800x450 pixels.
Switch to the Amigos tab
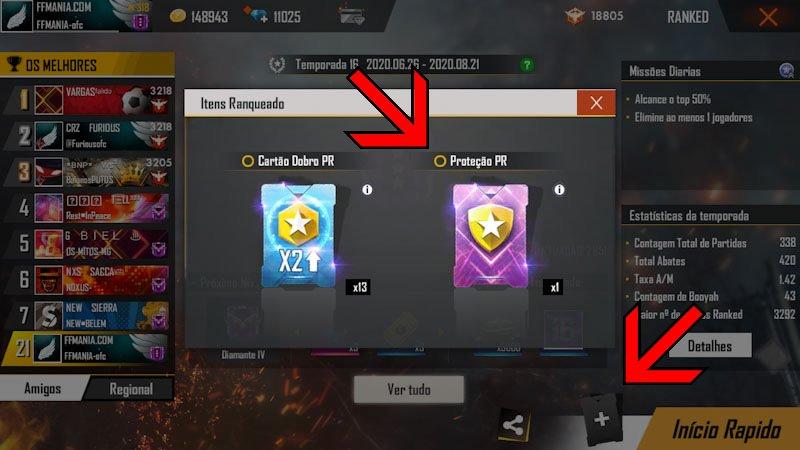43,389
